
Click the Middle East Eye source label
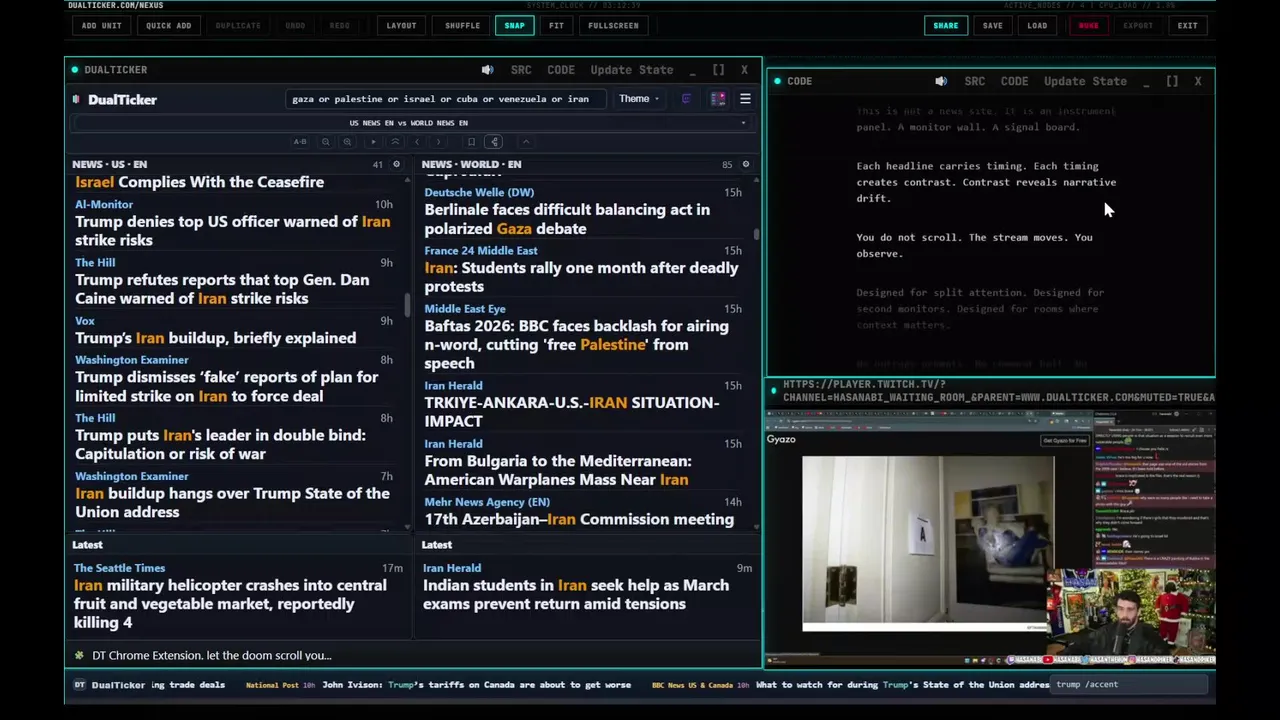click(465, 309)
